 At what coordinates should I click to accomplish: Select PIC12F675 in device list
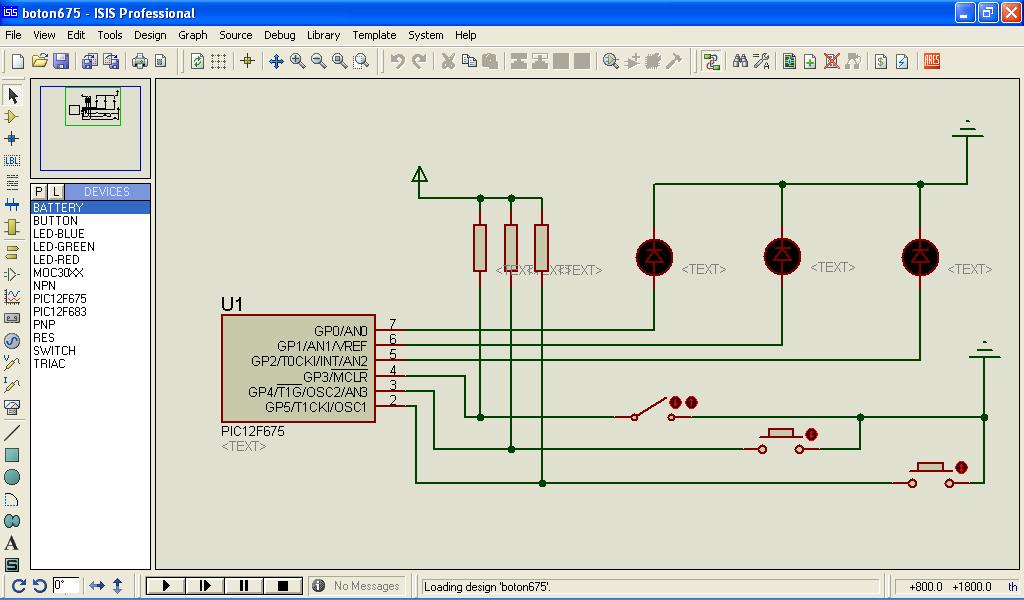point(91,298)
